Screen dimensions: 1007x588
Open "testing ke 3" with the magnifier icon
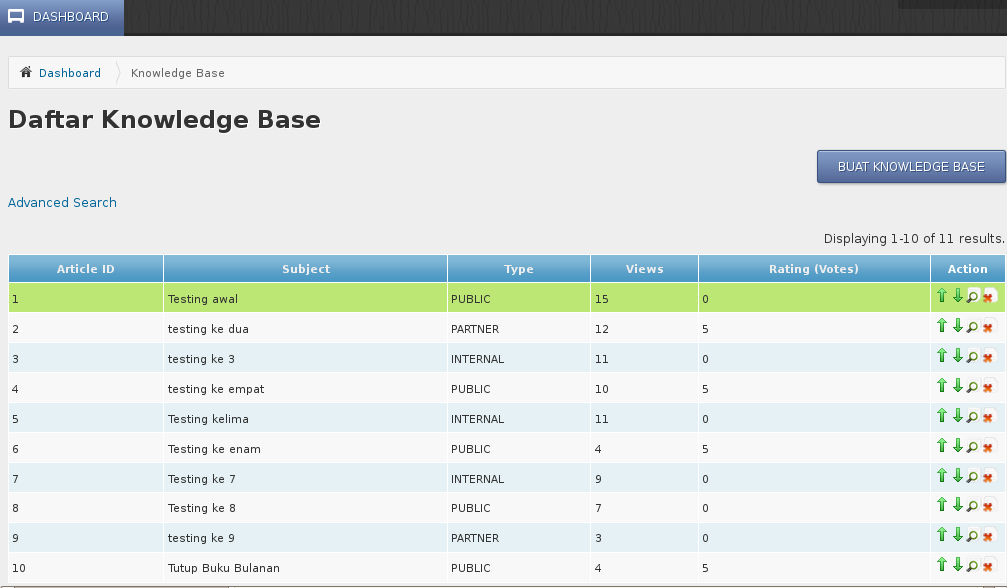click(x=973, y=356)
